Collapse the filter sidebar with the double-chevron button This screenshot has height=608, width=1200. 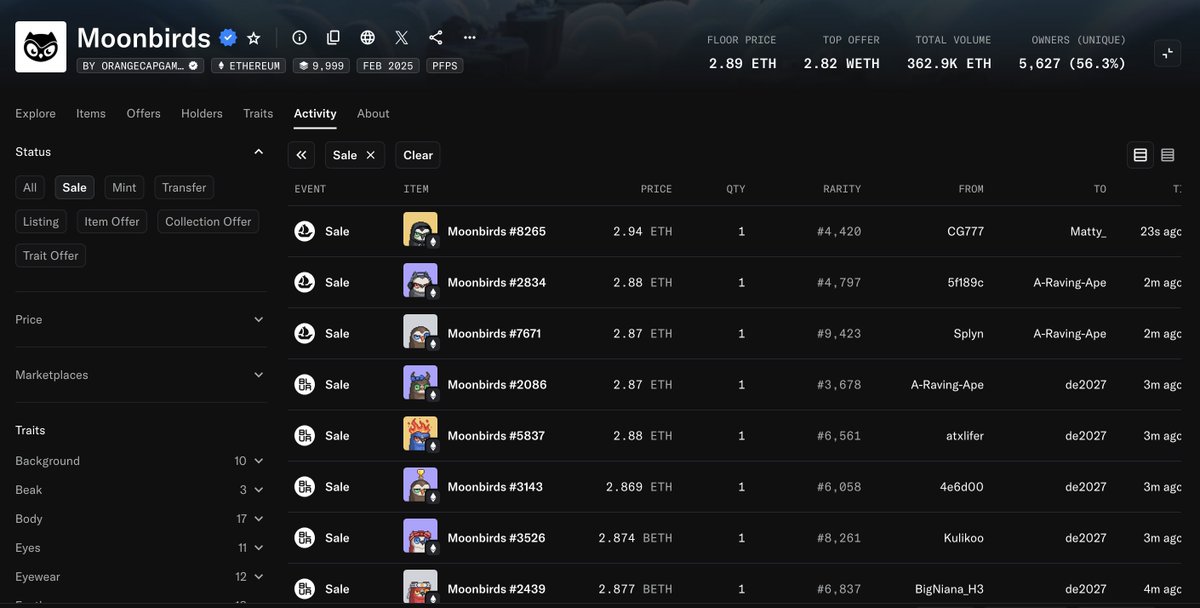tap(302, 155)
